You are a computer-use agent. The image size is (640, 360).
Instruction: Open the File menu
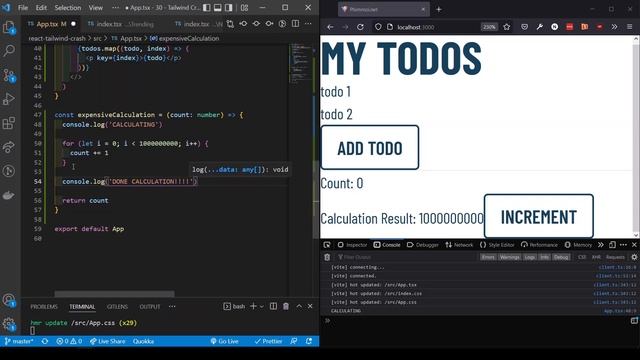tap(23, 7)
